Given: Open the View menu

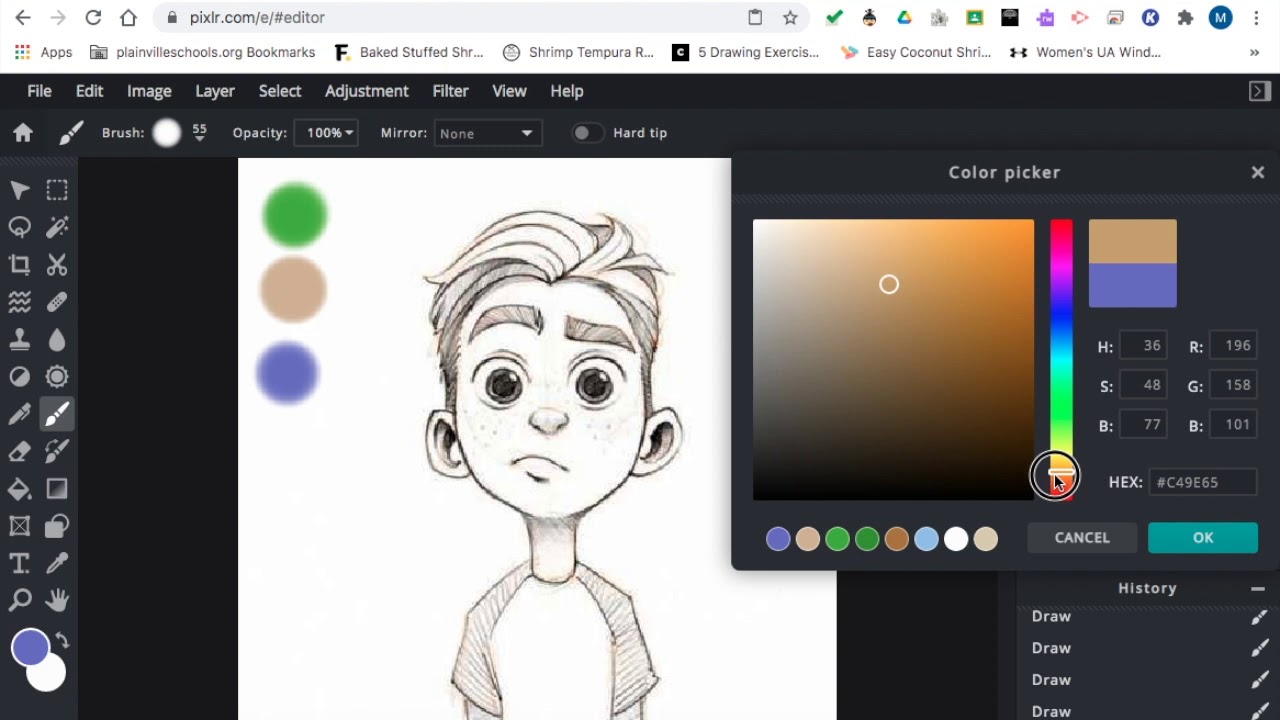Looking at the screenshot, I should point(509,91).
